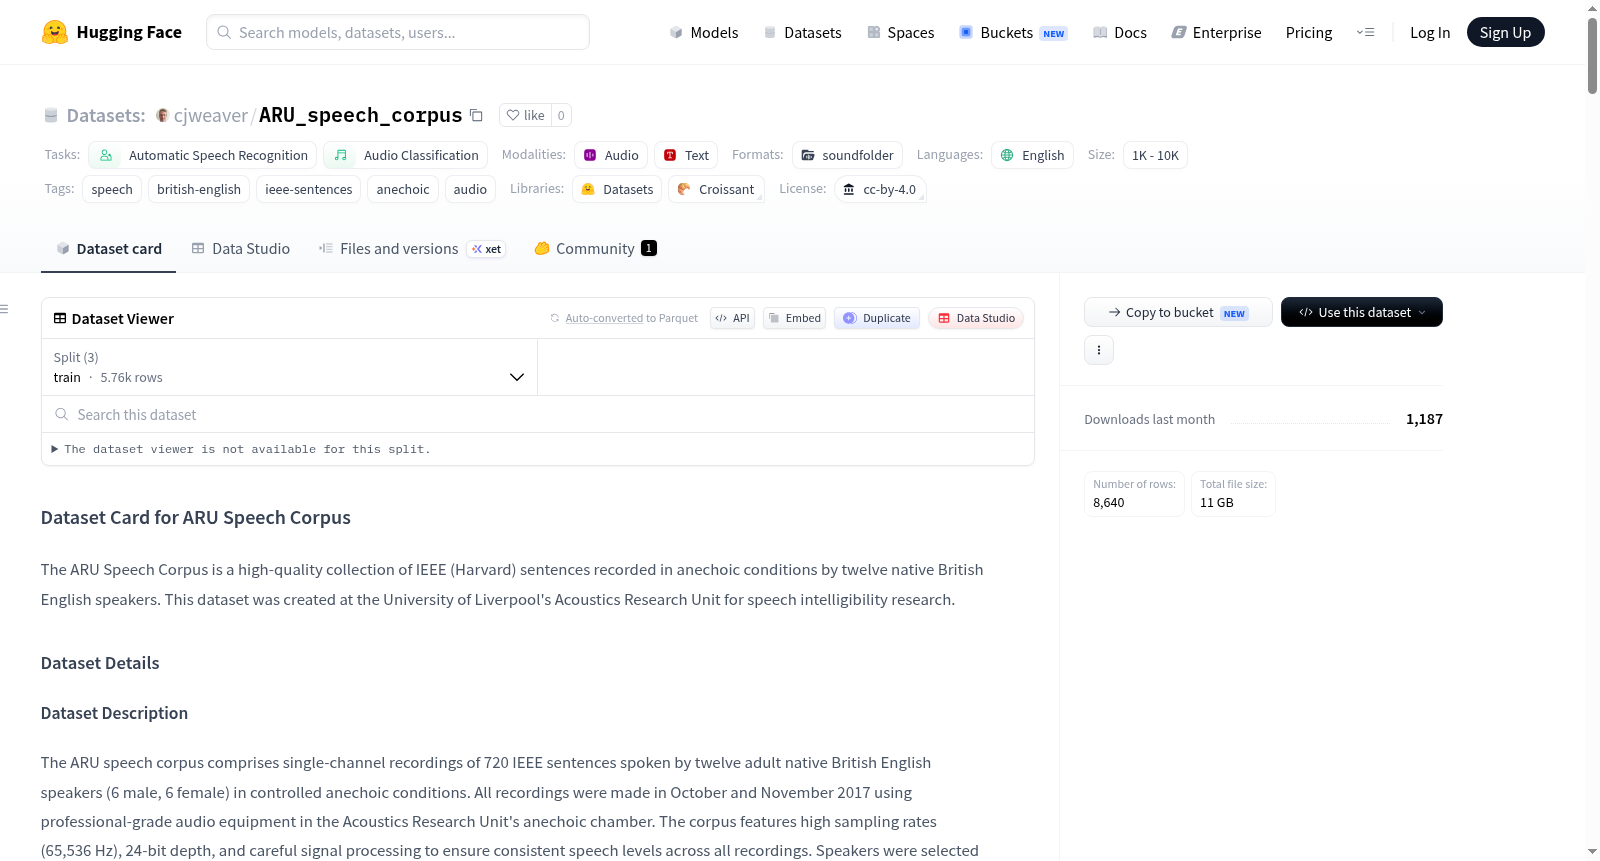1600x861 pixels.
Task: Focus the Search this dataset field
Action: (538, 414)
